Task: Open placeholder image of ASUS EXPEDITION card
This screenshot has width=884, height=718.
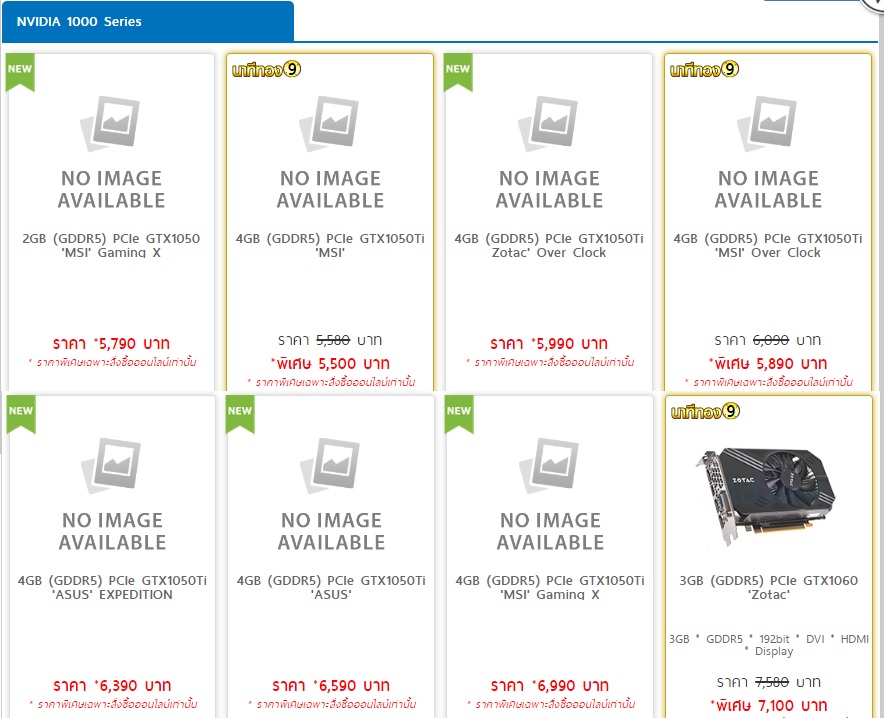Action: (112, 494)
